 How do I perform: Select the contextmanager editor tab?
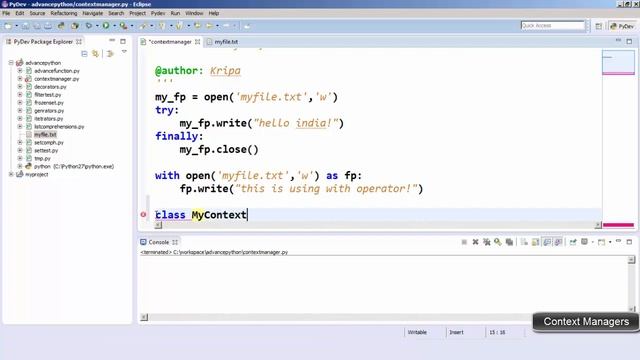click(x=169, y=42)
